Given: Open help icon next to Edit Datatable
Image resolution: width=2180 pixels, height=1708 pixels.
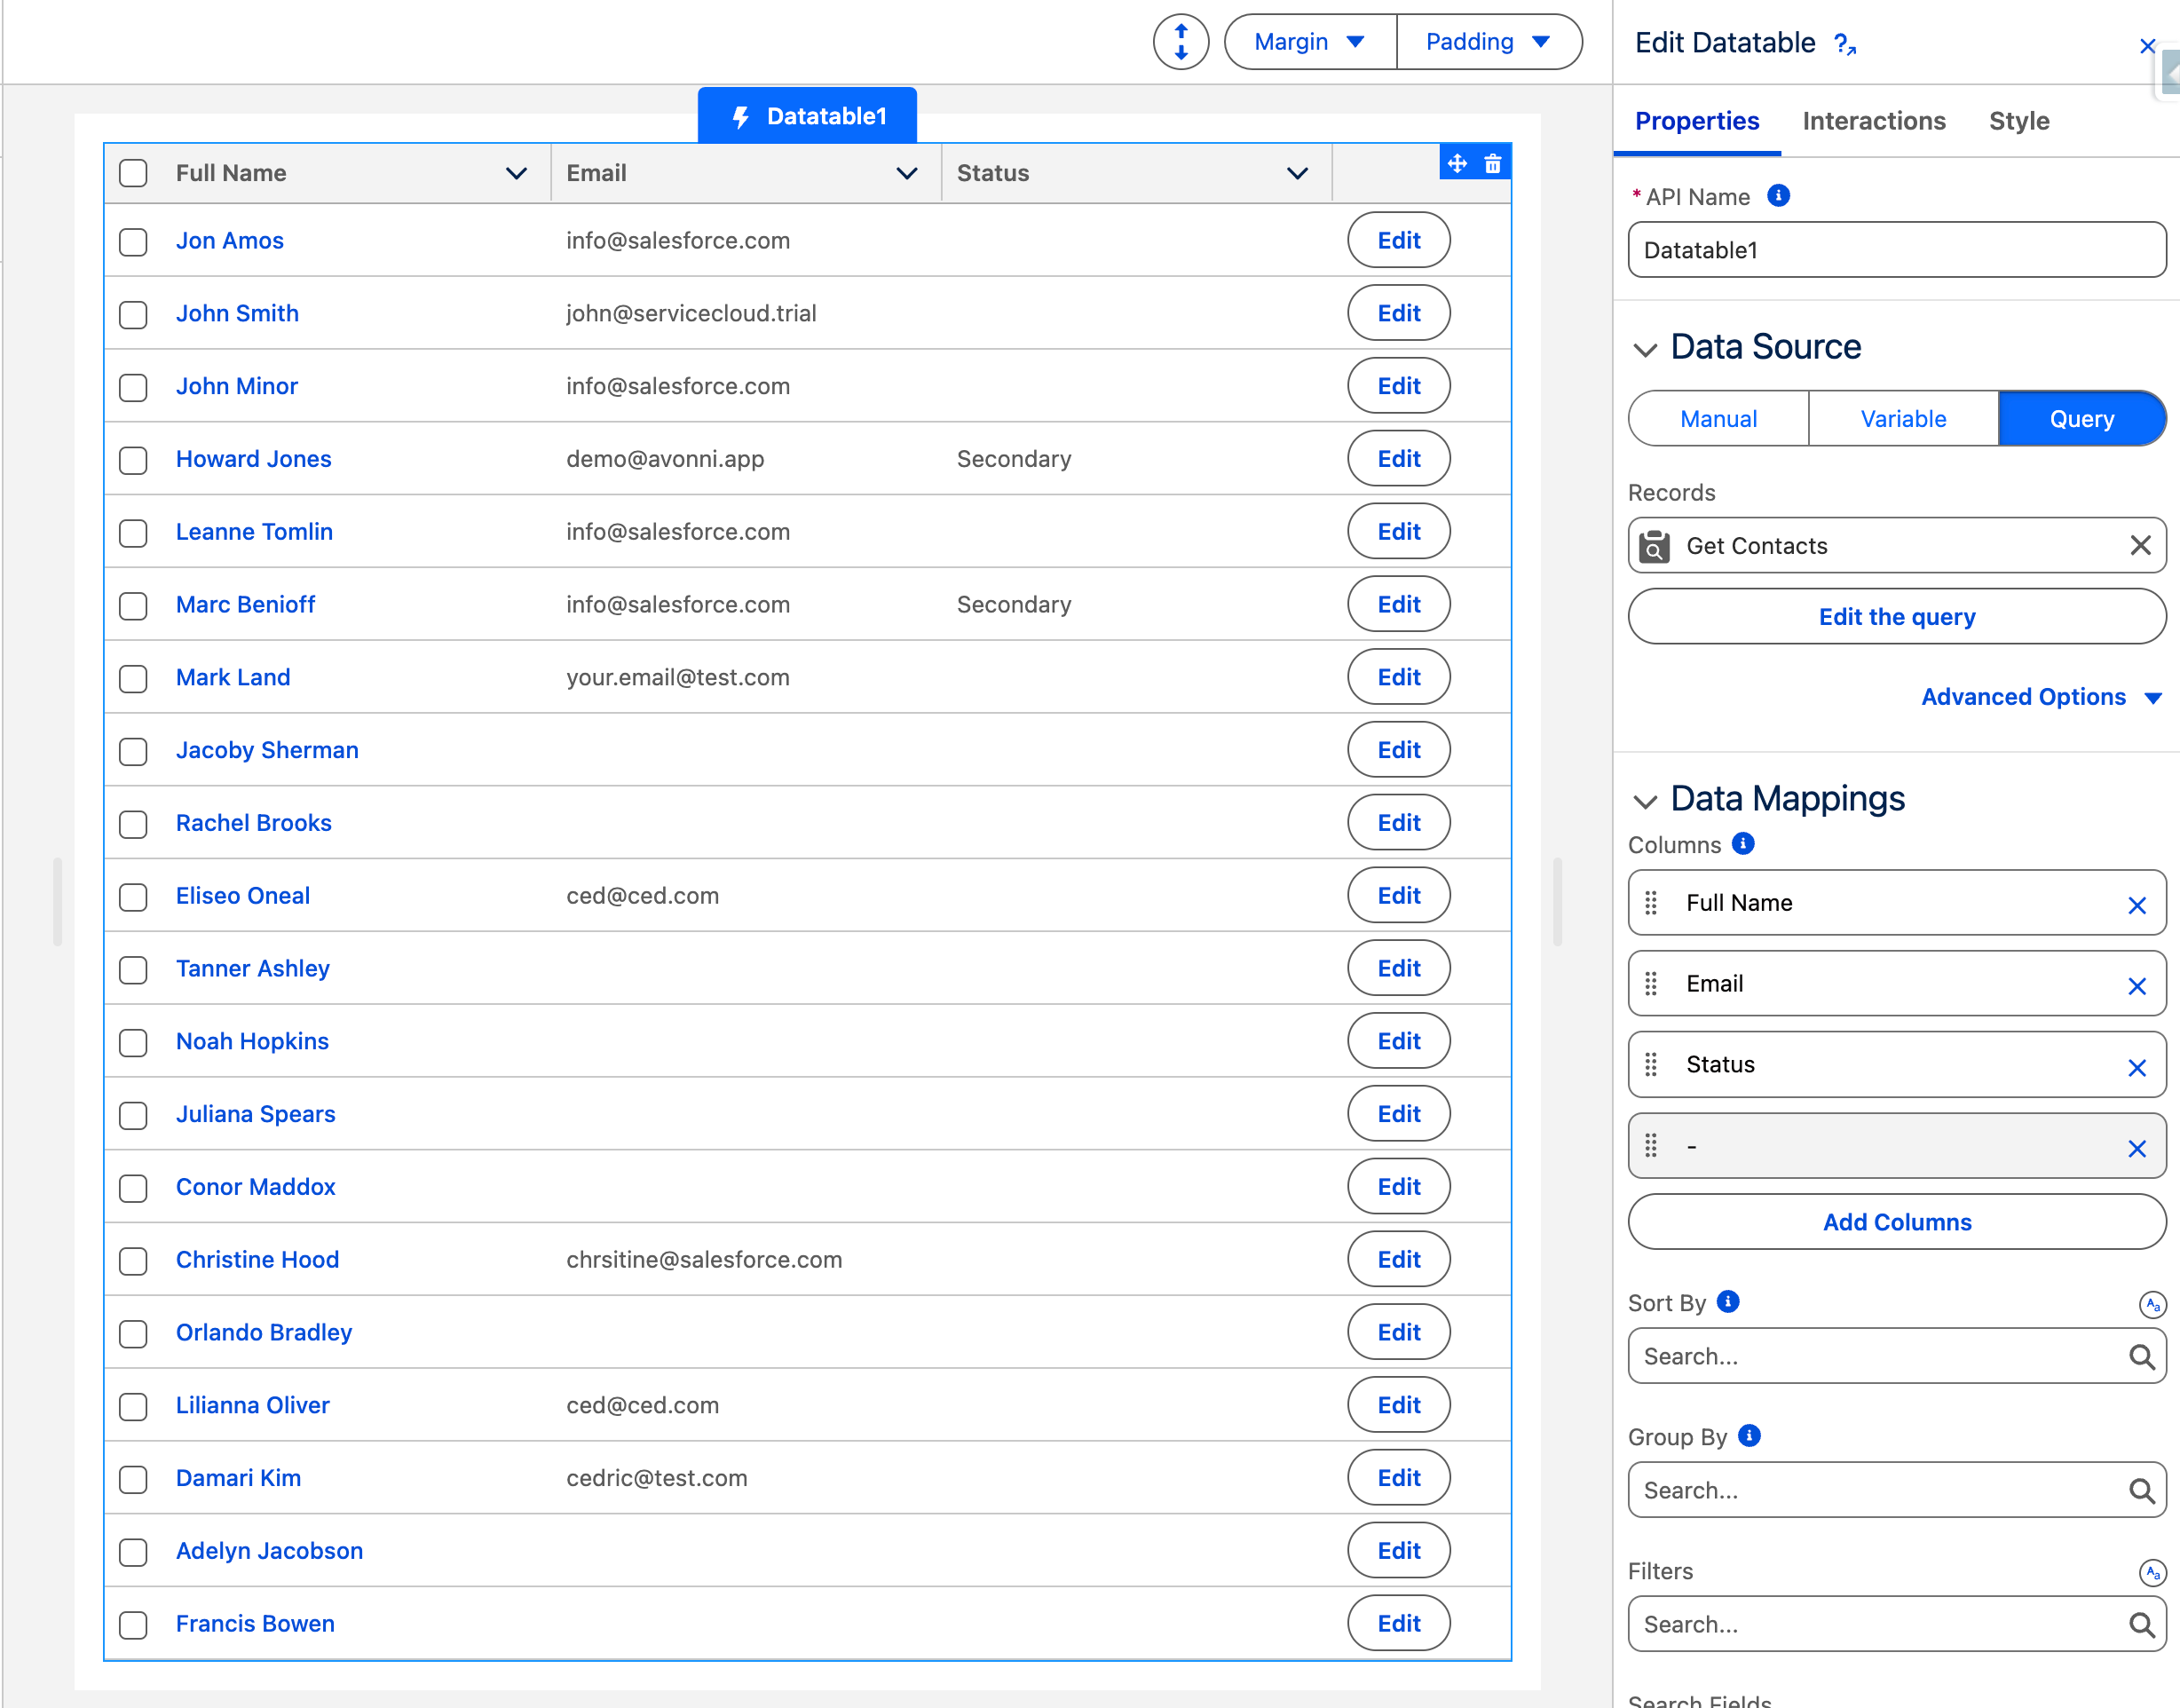Looking at the screenshot, I should pos(1844,44).
